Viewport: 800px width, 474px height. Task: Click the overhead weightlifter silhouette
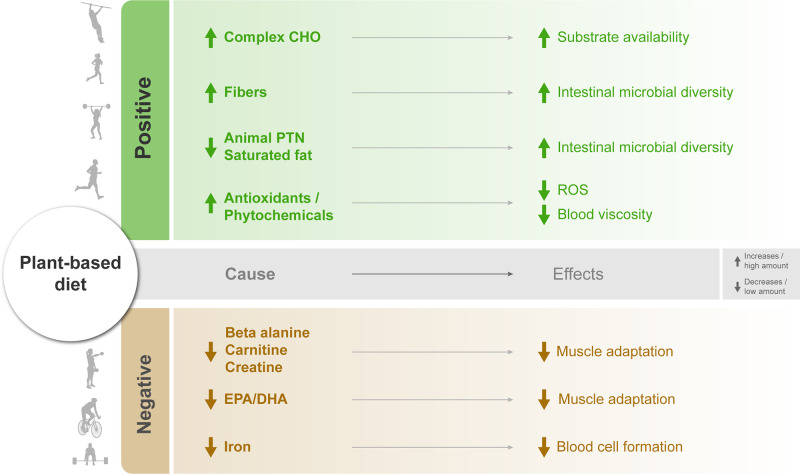point(96,121)
